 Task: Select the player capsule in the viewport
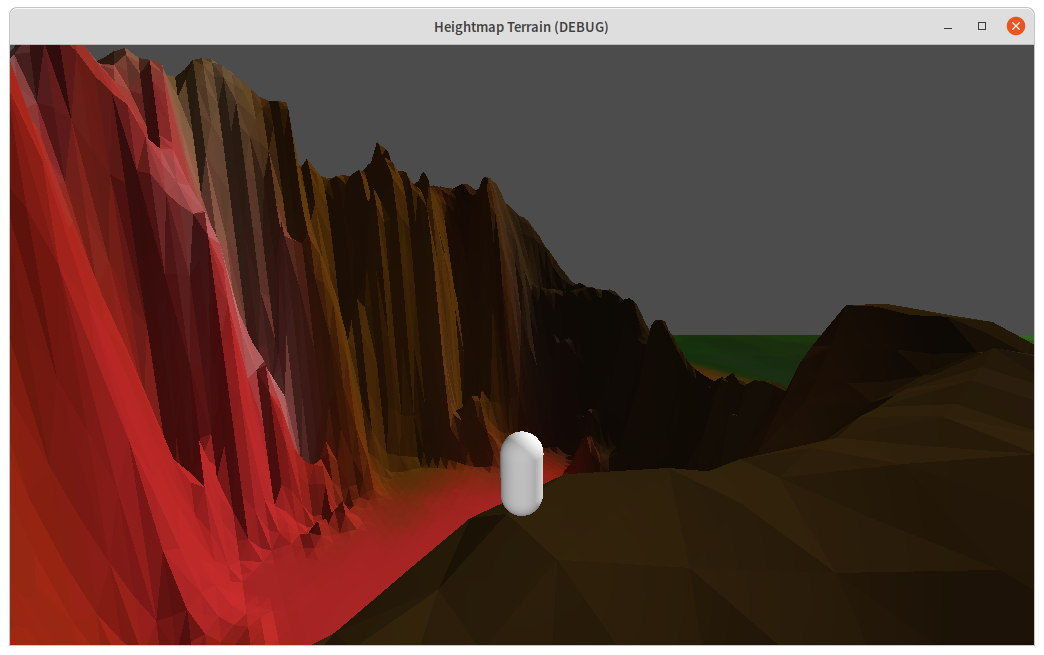pos(521,475)
